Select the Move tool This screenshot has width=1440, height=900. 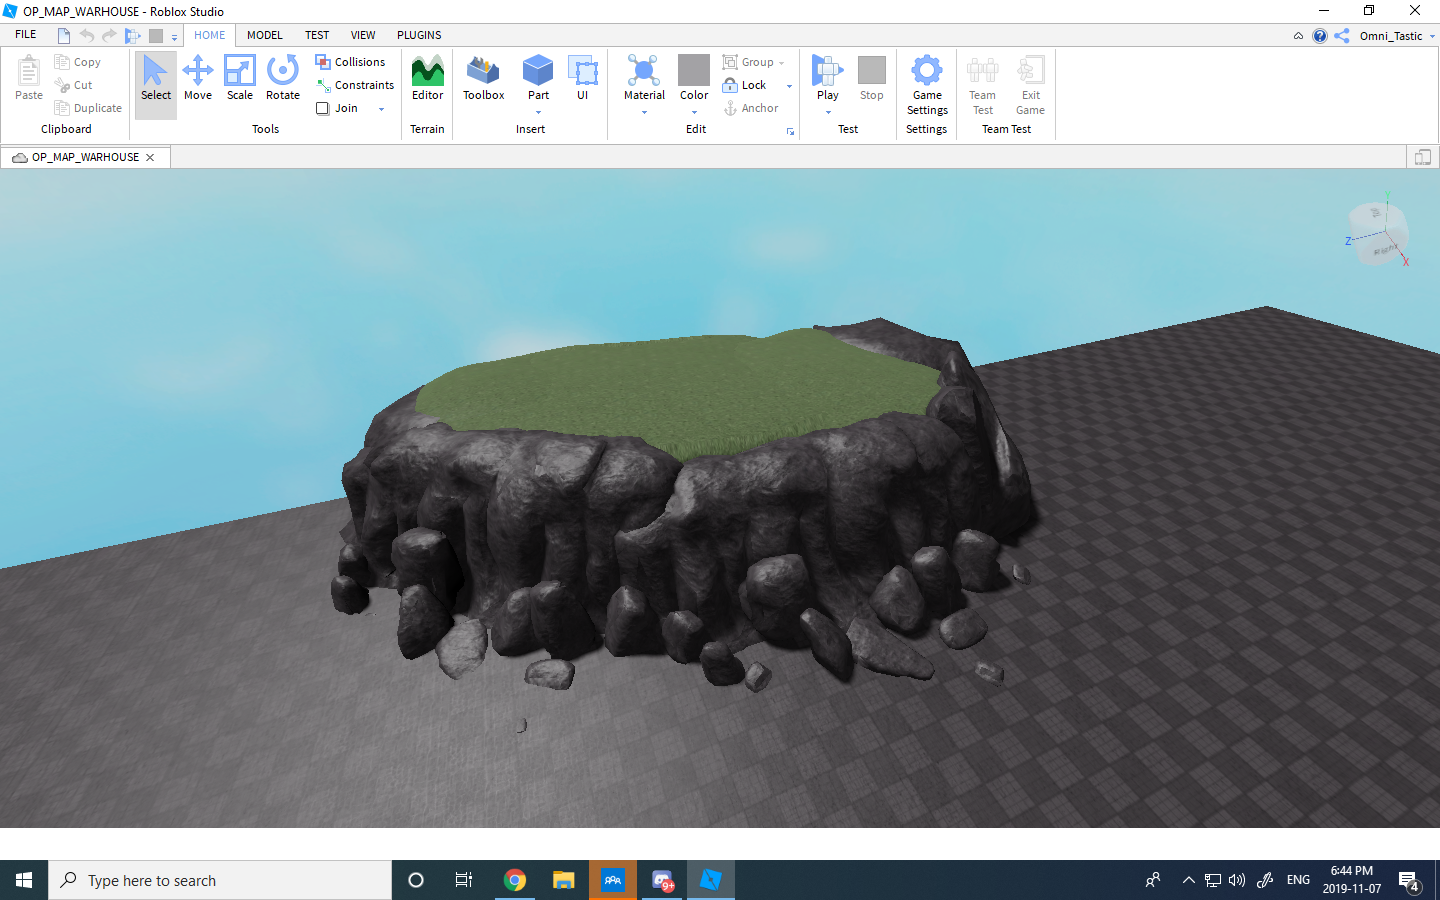click(x=198, y=80)
